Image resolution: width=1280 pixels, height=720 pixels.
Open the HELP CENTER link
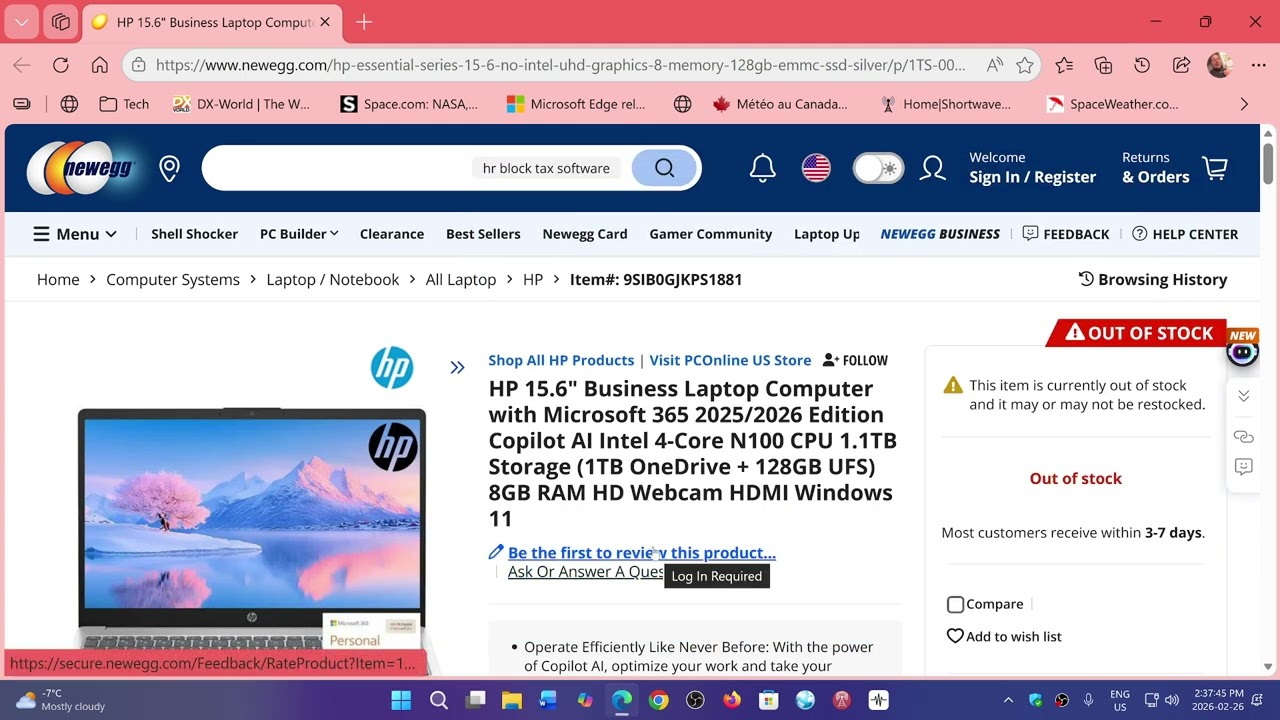(x=1185, y=234)
